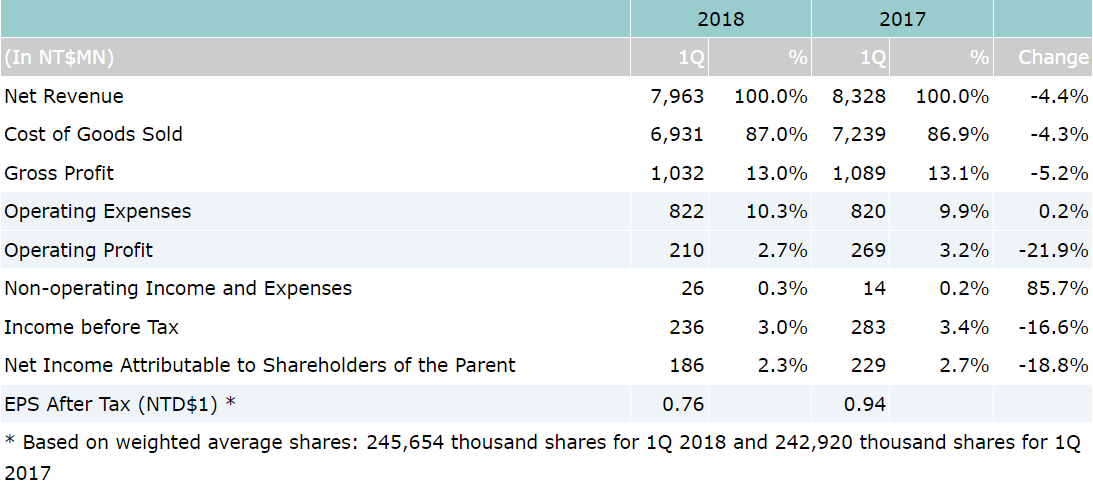The width and height of the screenshot is (1093, 485).
Task: Select the 0.76 EPS value
Action: 683,404
